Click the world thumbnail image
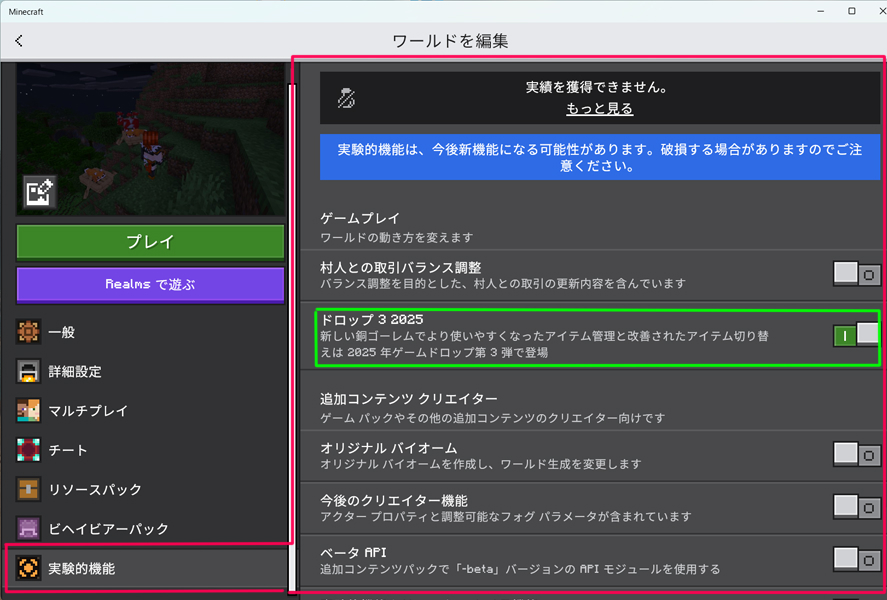 click(150, 139)
